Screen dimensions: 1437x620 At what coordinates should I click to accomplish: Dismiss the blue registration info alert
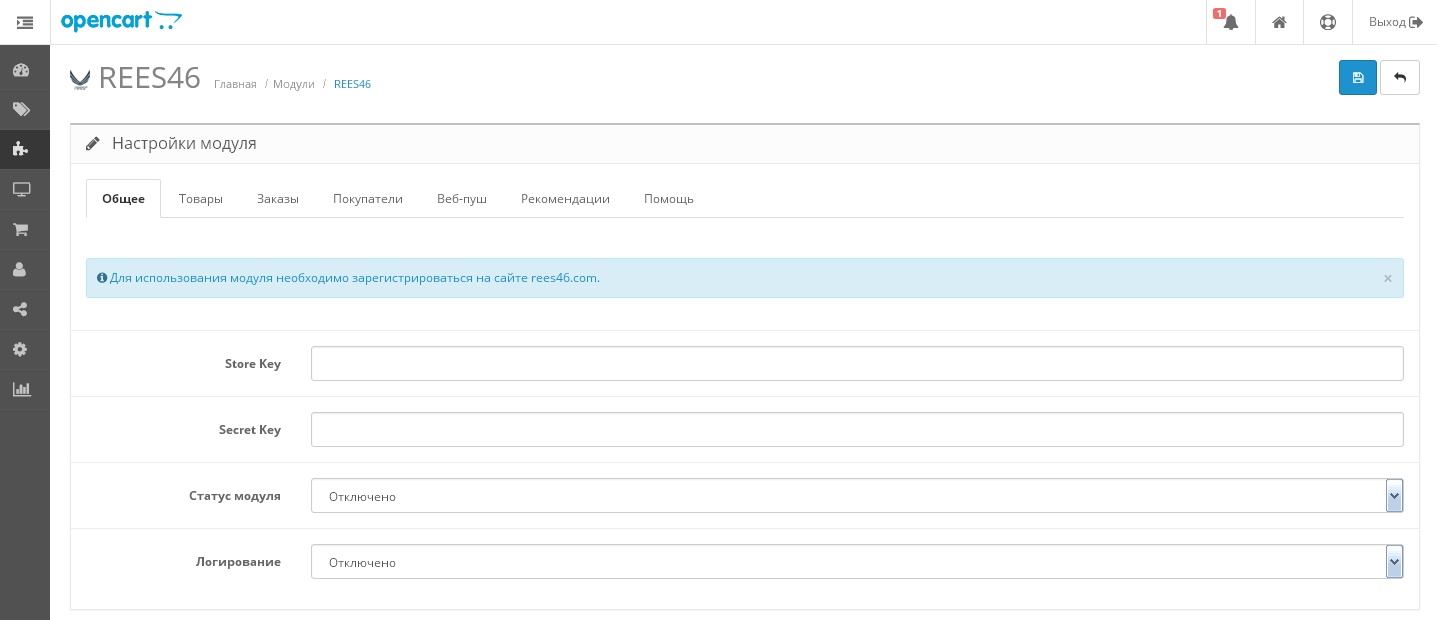point(1387,279)
